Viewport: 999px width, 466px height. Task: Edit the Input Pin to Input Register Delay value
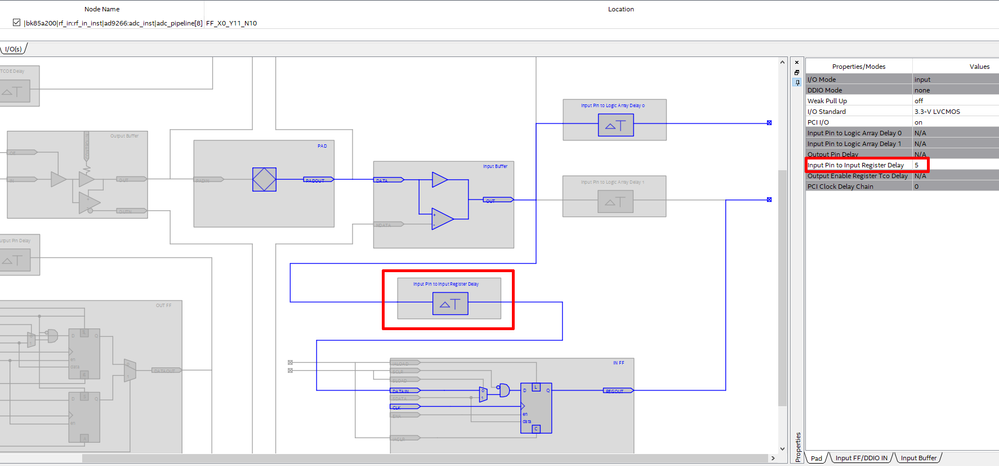[x=920, y=165]
